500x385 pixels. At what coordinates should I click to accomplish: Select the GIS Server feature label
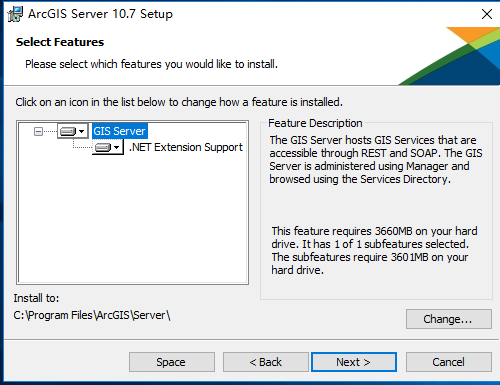pyautogui.click(x=119, y=131)
